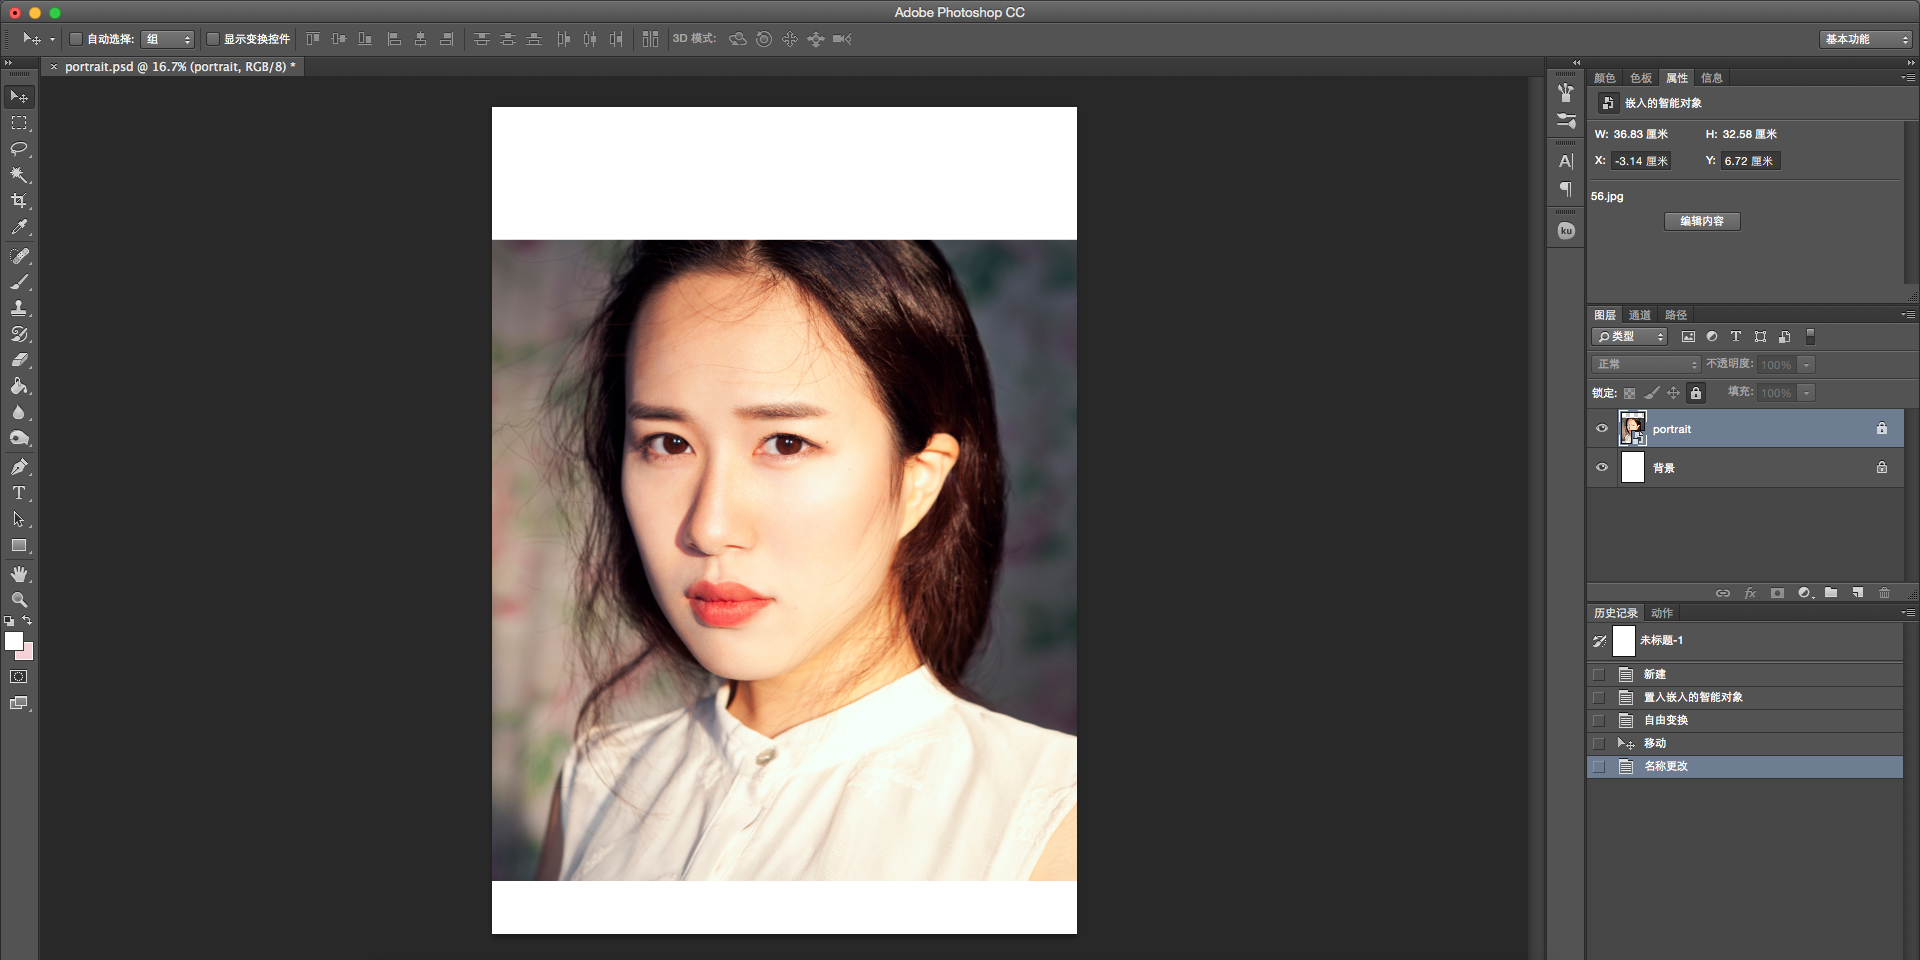Select the 自由变换 history state
1920x960 pixels.
(1745, 720)
